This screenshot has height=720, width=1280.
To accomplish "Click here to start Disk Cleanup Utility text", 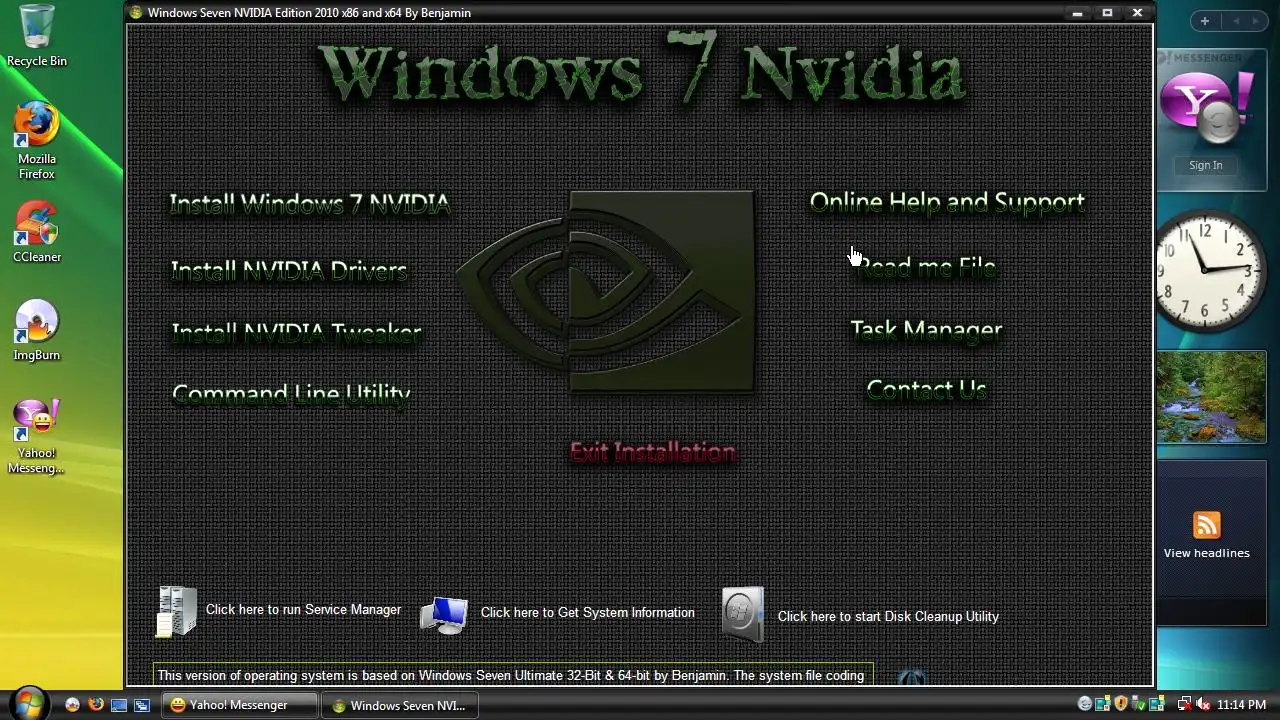I will 888,616.
